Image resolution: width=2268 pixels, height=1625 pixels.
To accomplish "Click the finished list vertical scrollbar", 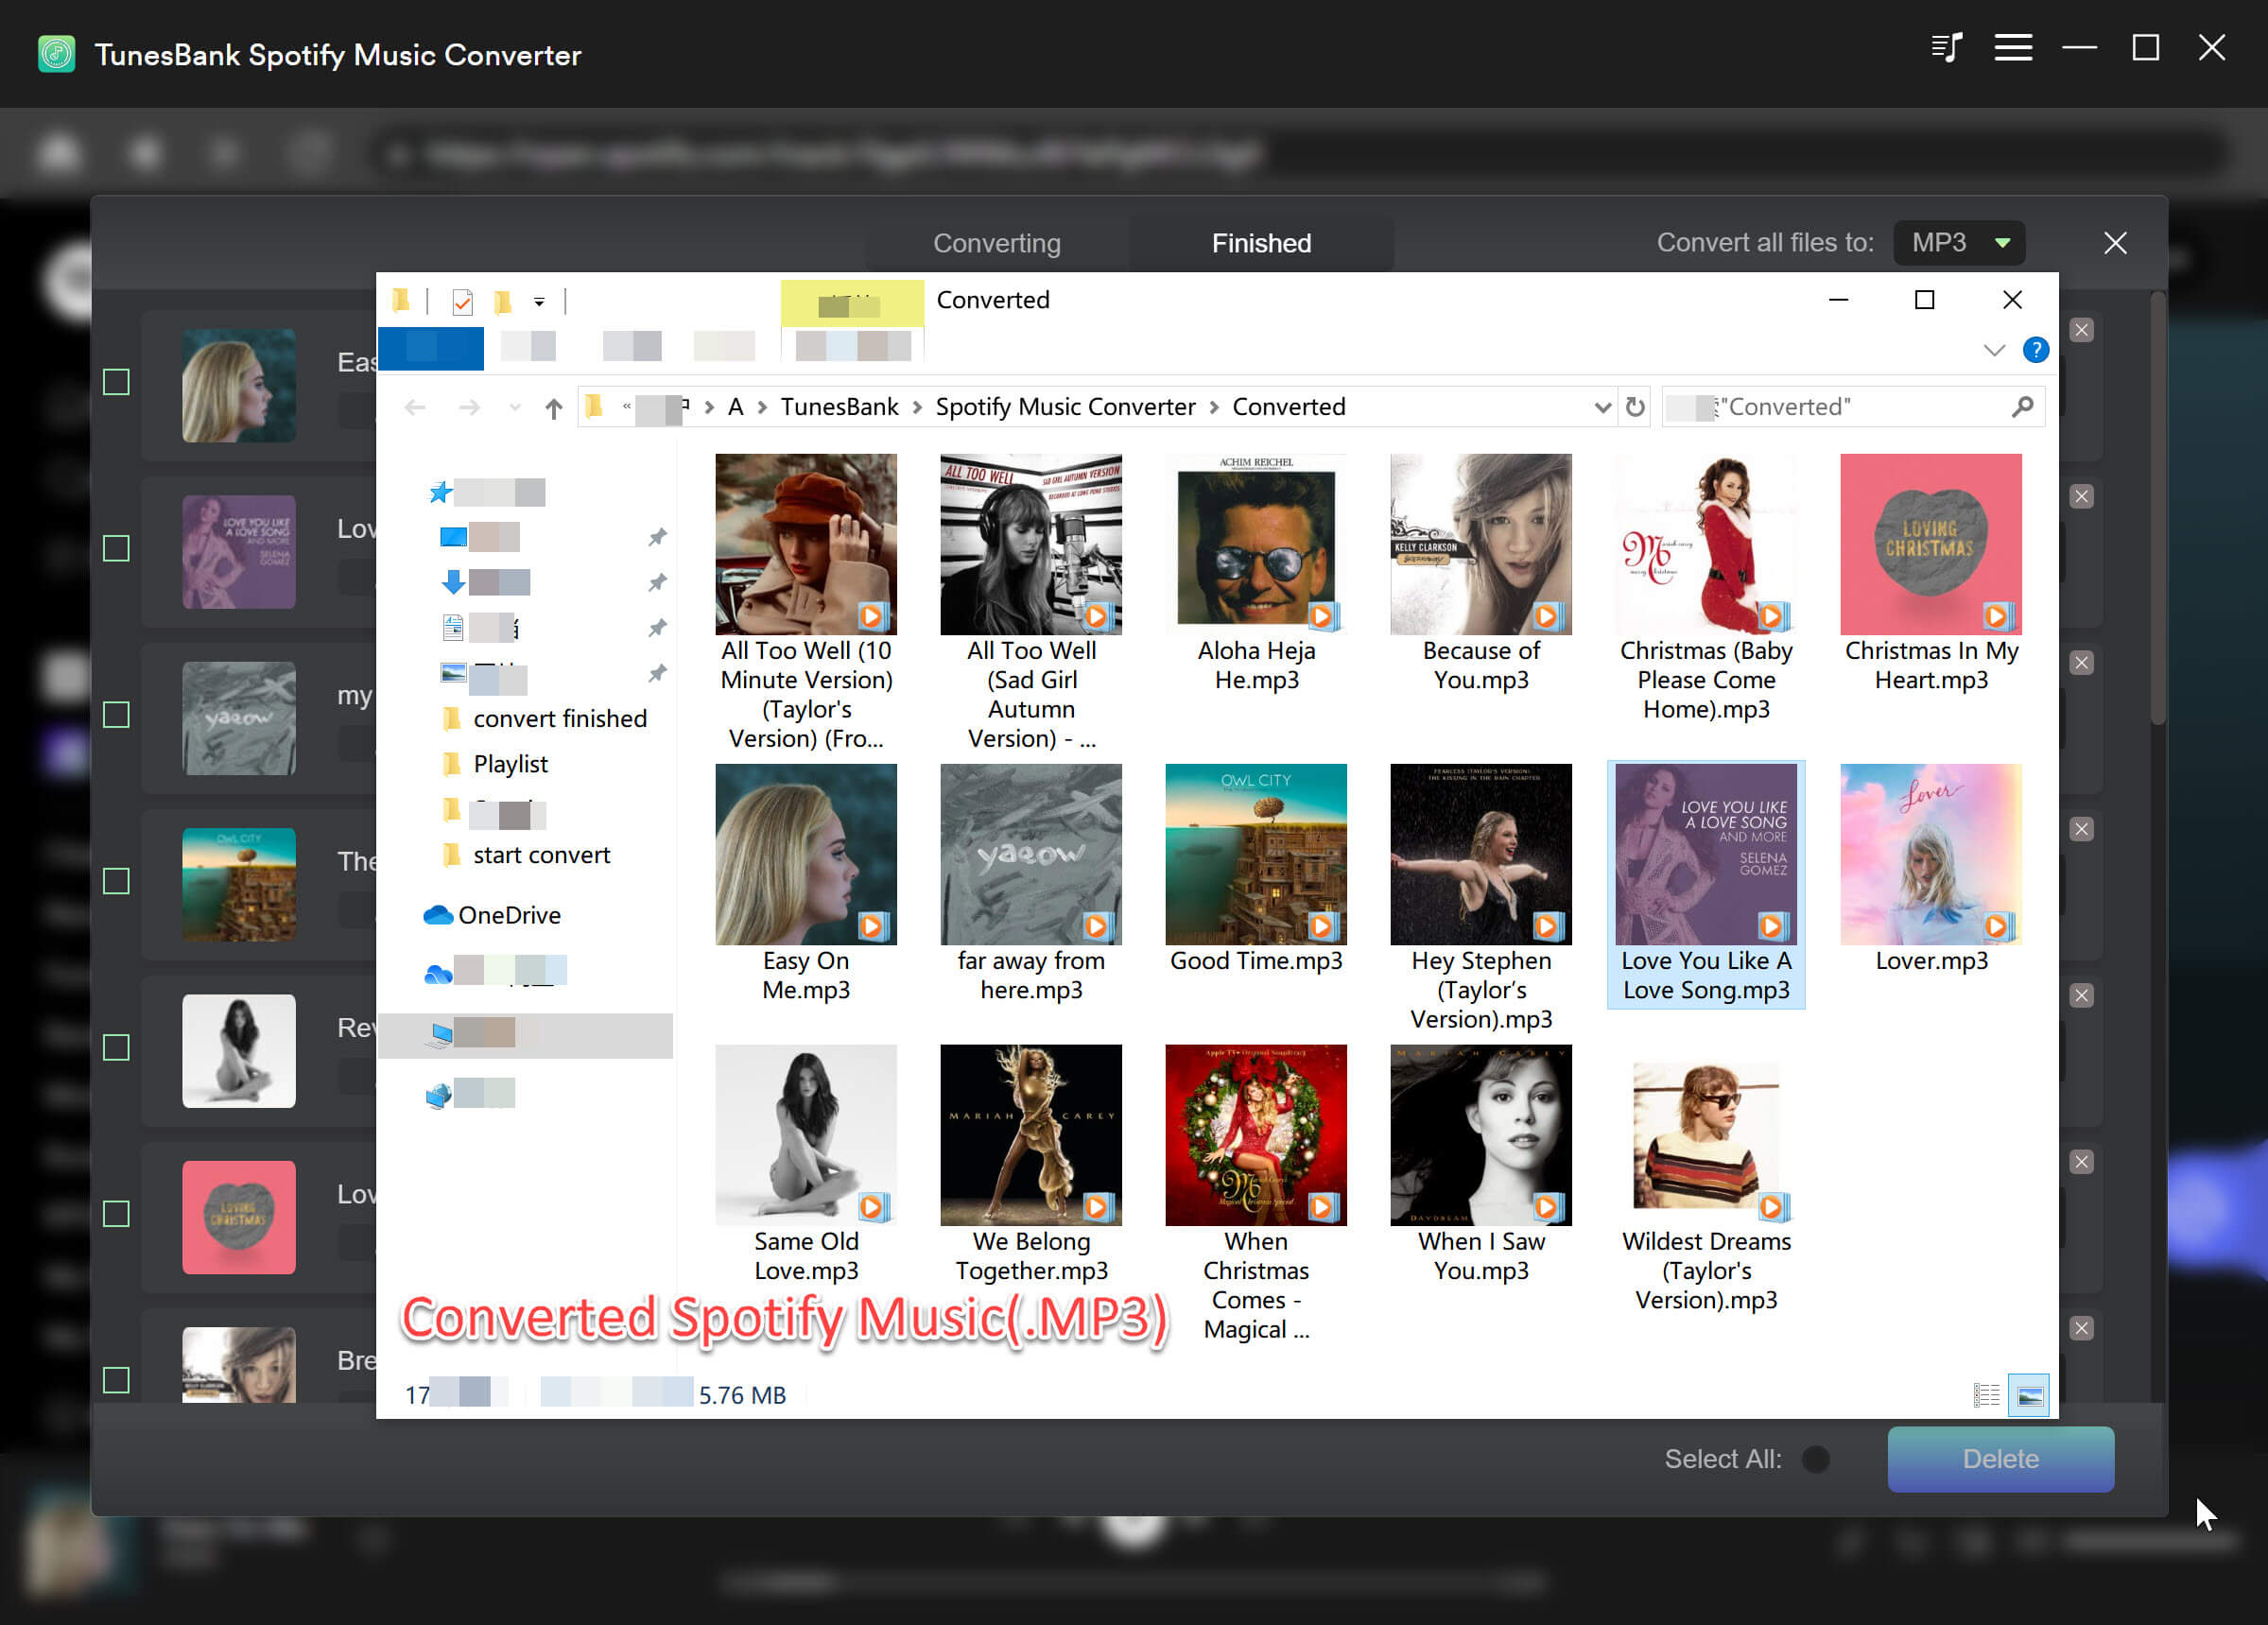I will click(2158, 508).
